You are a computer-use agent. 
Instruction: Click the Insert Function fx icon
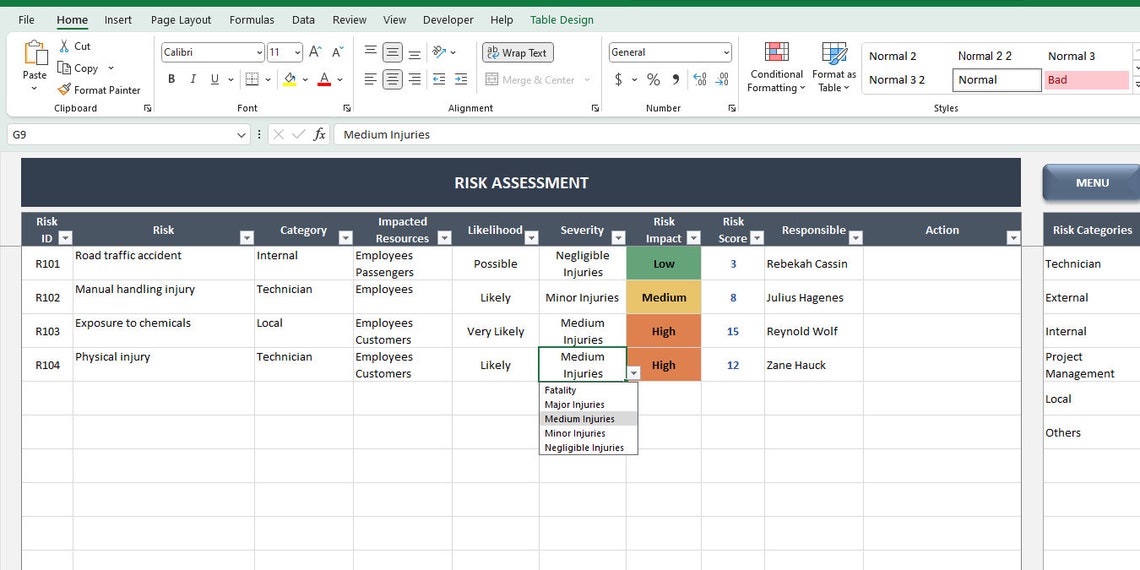coord(319,135)
